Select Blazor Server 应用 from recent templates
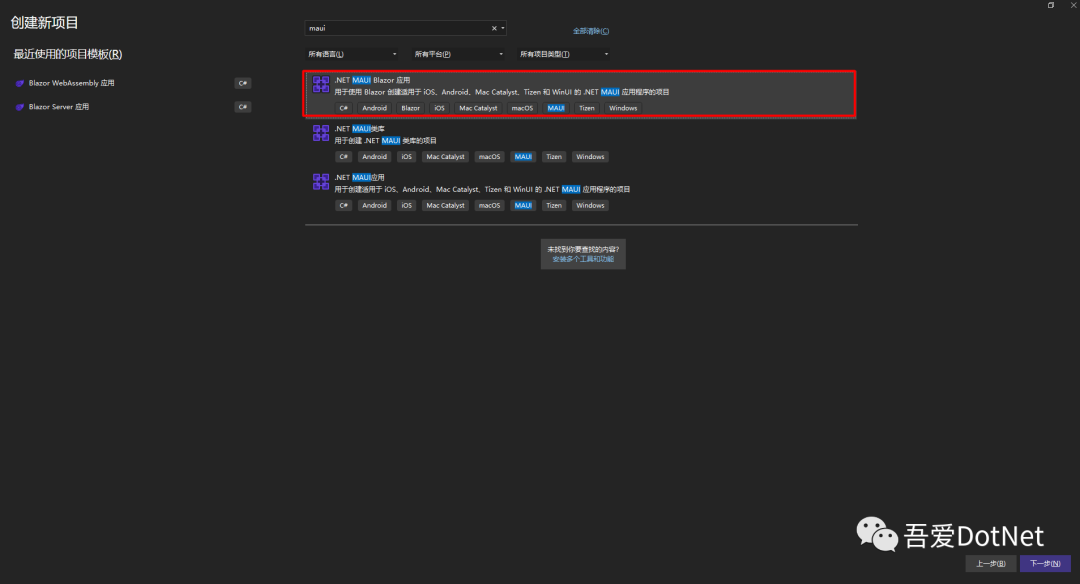This screenshot has height=584, width=1080. (59, 107)
